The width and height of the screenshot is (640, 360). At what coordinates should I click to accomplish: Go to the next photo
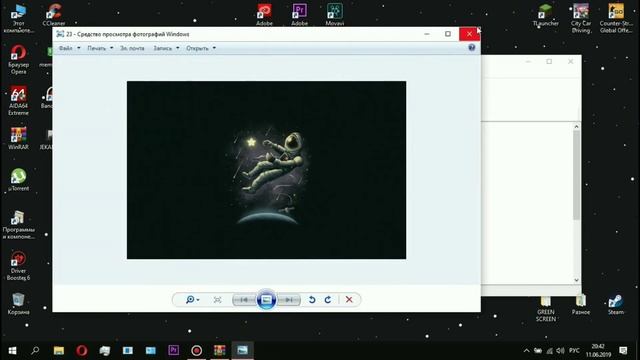click(x=289, y=300)
